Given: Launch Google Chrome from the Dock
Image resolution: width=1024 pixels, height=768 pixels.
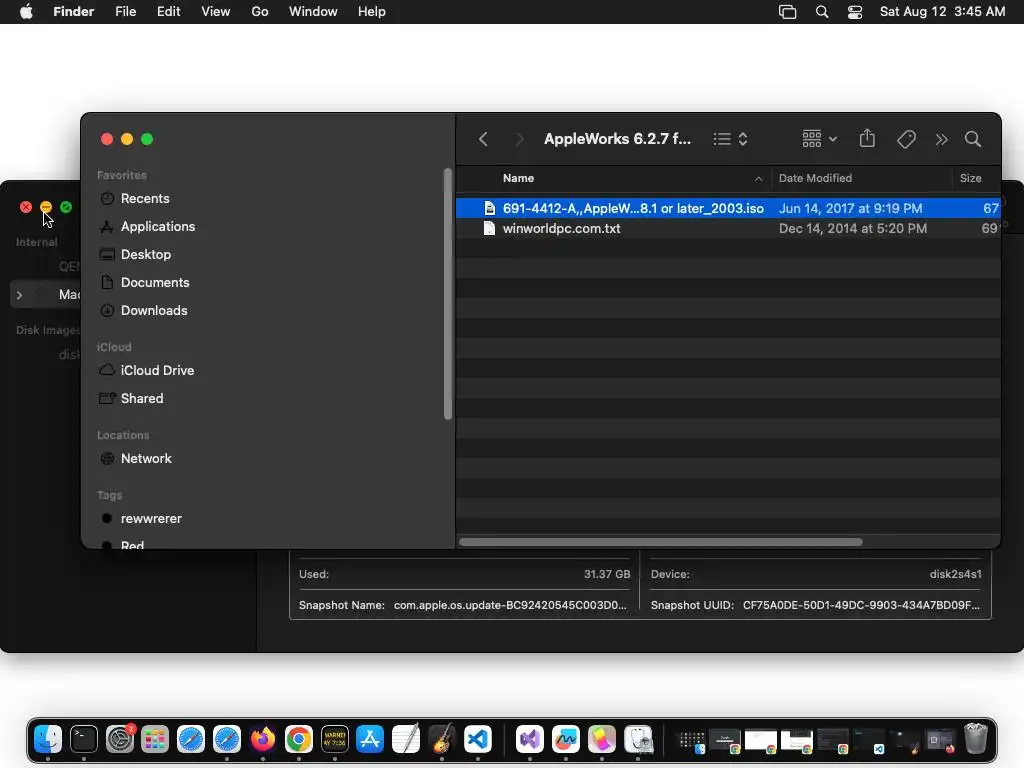Looking at the screenshot, I should 298,739.
